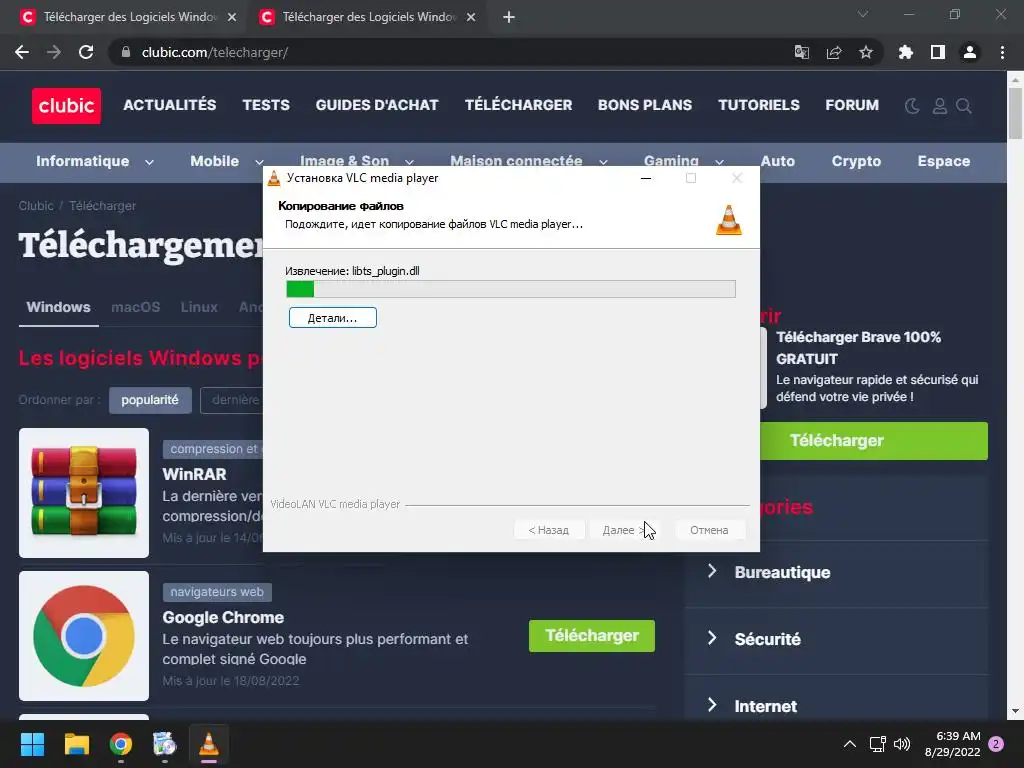Click Детали button in VLC installer
Screen dimensions: 1024x768
point(332,318)
